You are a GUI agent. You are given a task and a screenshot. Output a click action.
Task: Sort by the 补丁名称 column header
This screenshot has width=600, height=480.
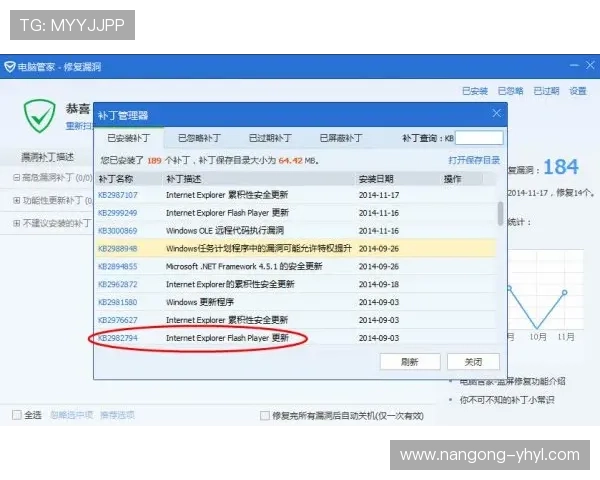point(116,179)
